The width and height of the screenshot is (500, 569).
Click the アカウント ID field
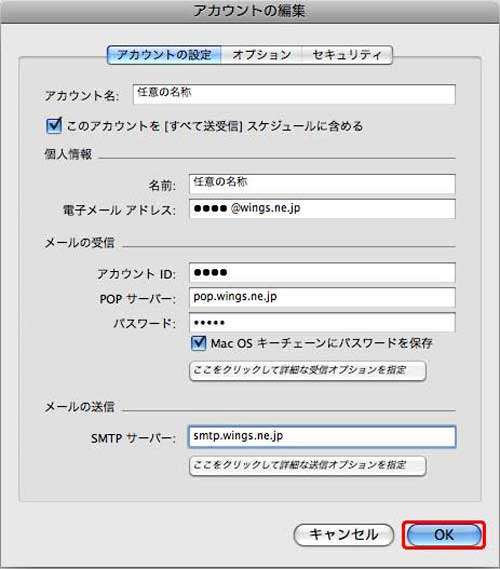pos(322,273)
